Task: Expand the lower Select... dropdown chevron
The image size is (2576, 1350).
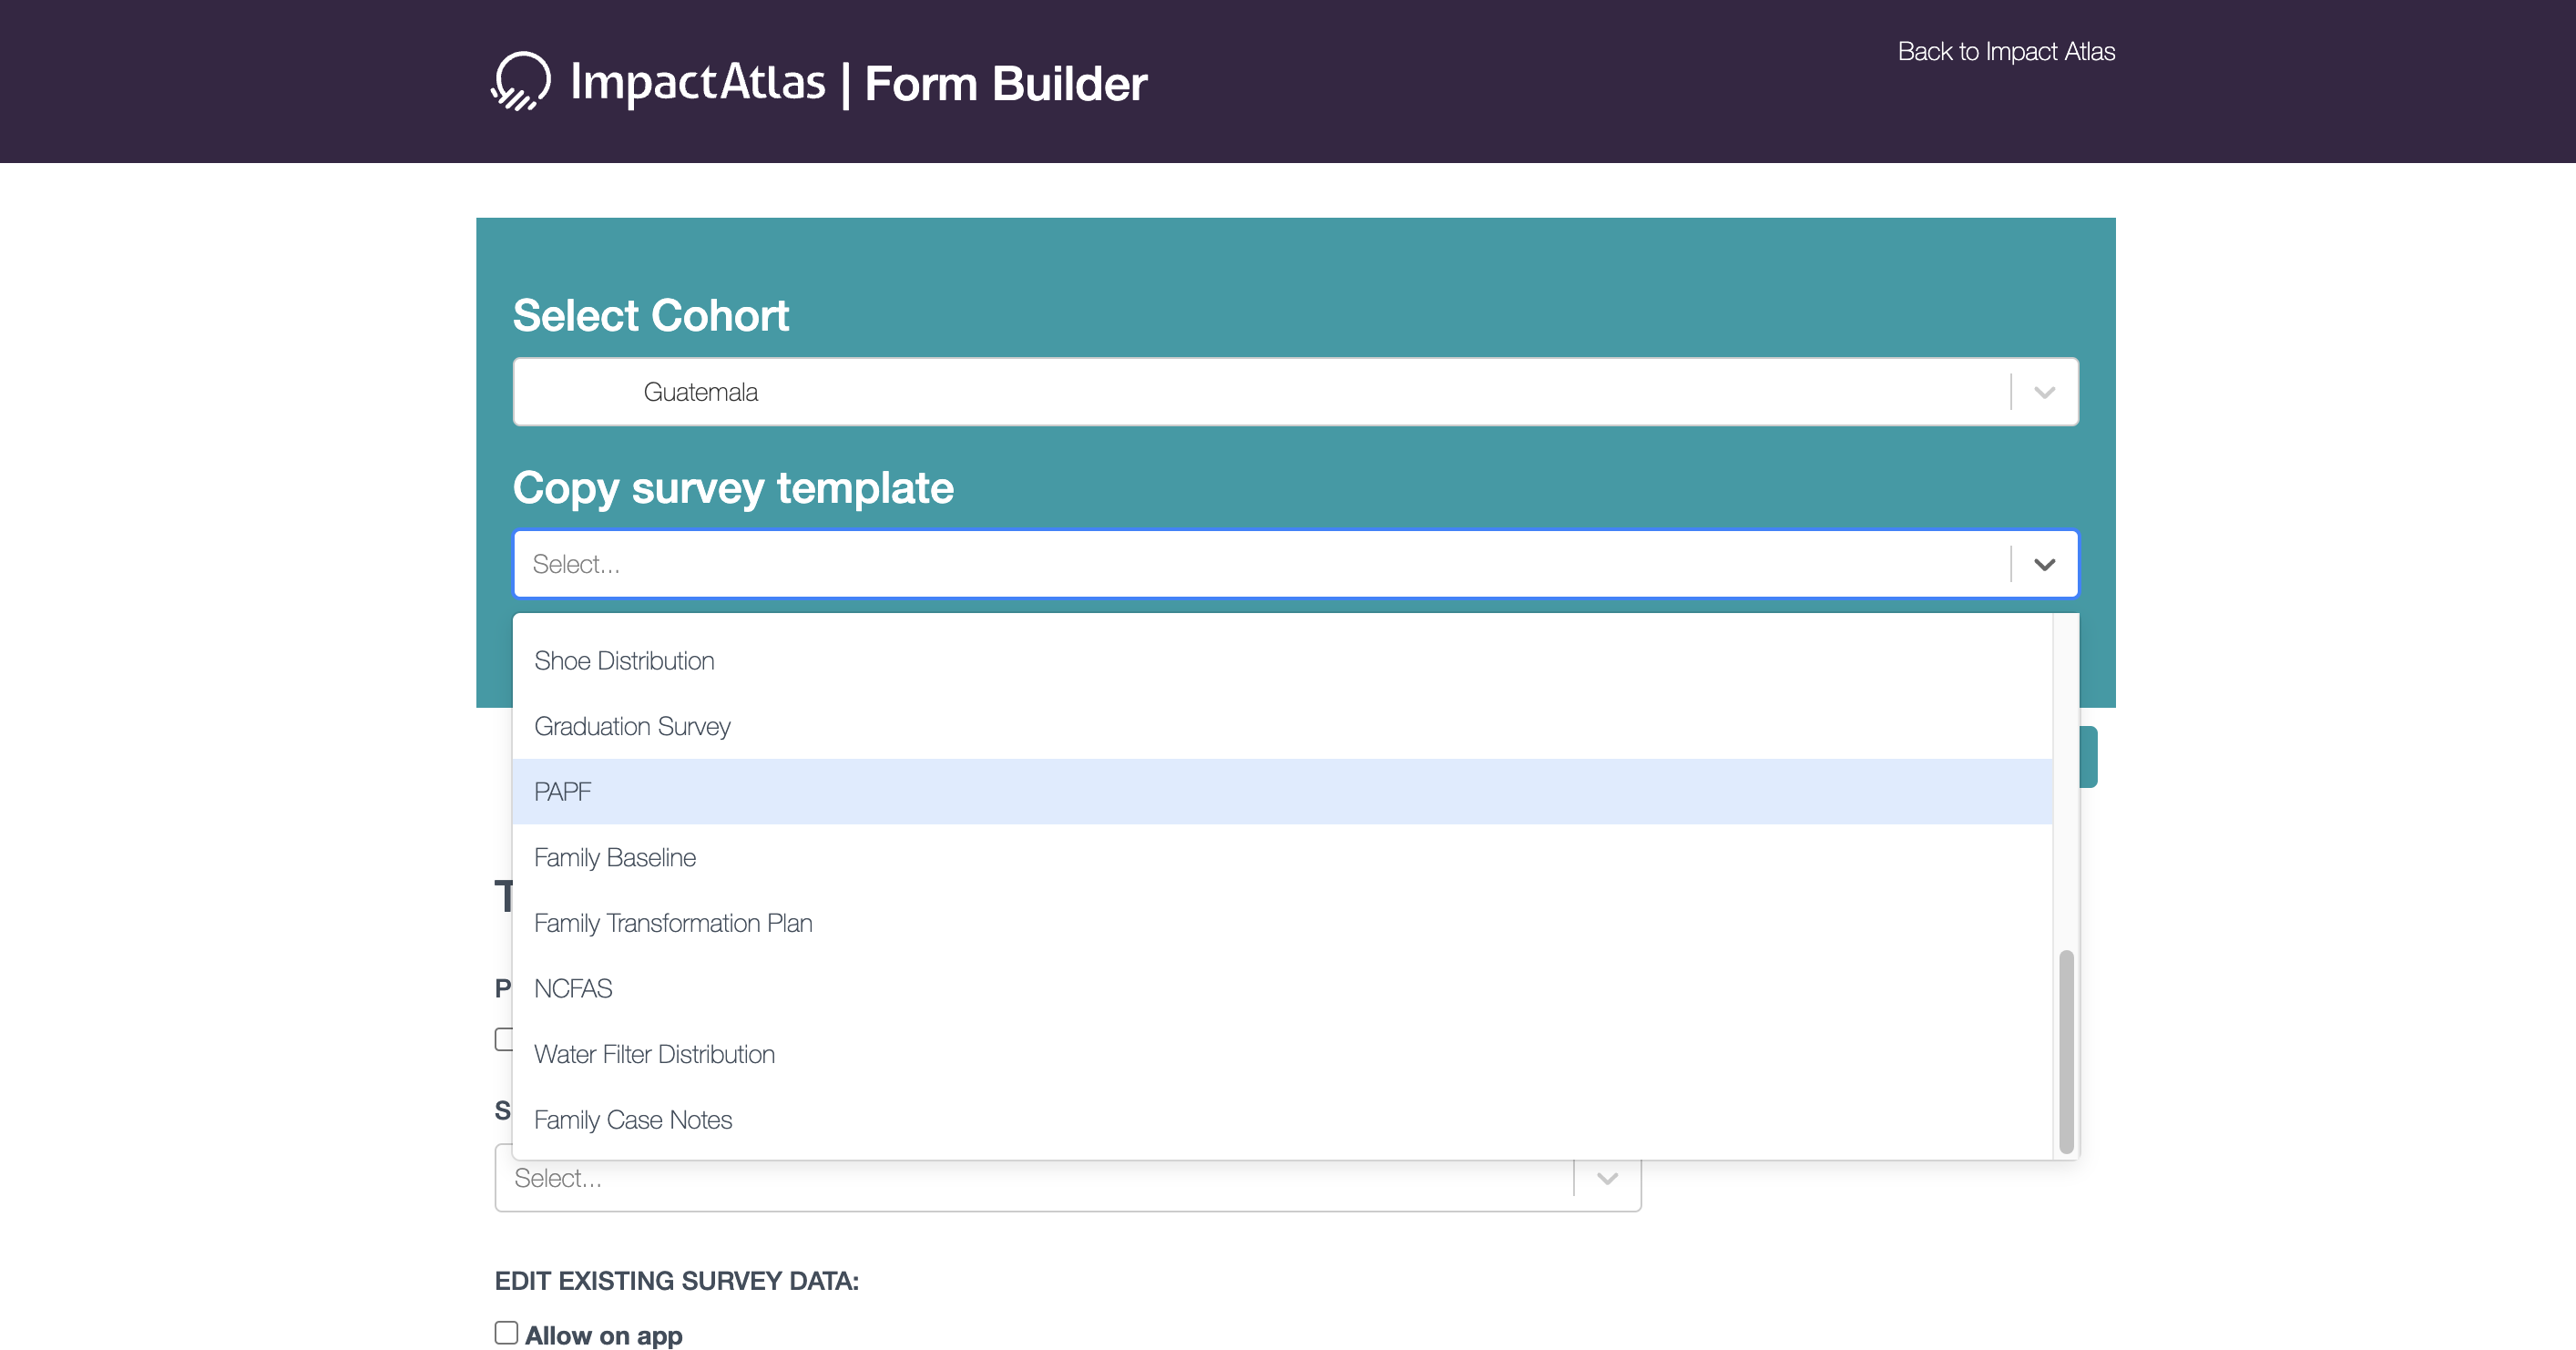Action: (1606, 1178)
